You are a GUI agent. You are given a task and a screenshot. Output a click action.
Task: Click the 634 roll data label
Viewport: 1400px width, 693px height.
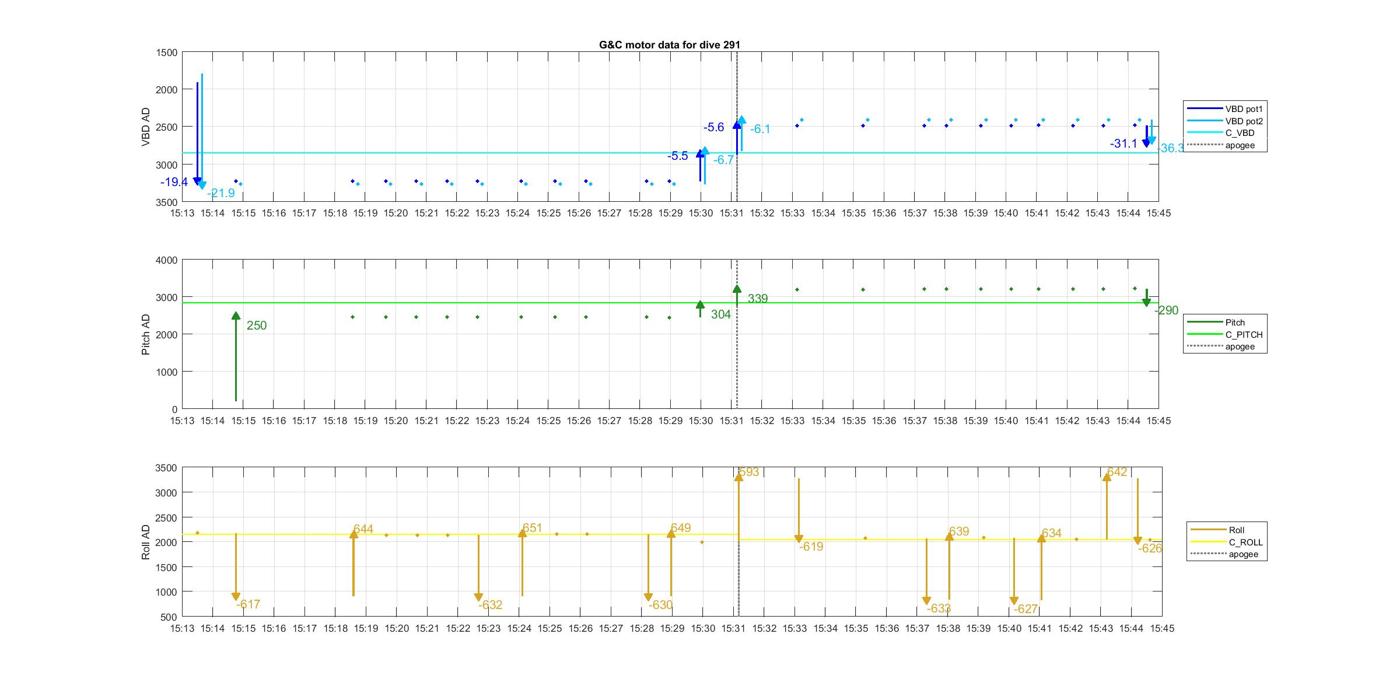1051,534
